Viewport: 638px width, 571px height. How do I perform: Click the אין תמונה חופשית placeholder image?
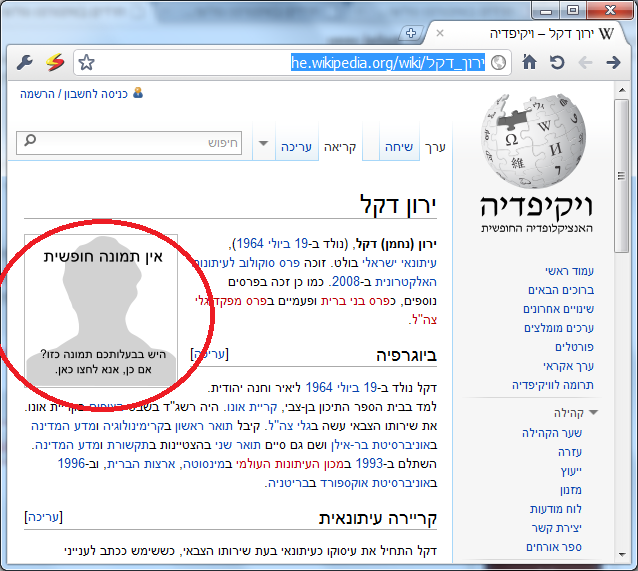click(101, 311)
